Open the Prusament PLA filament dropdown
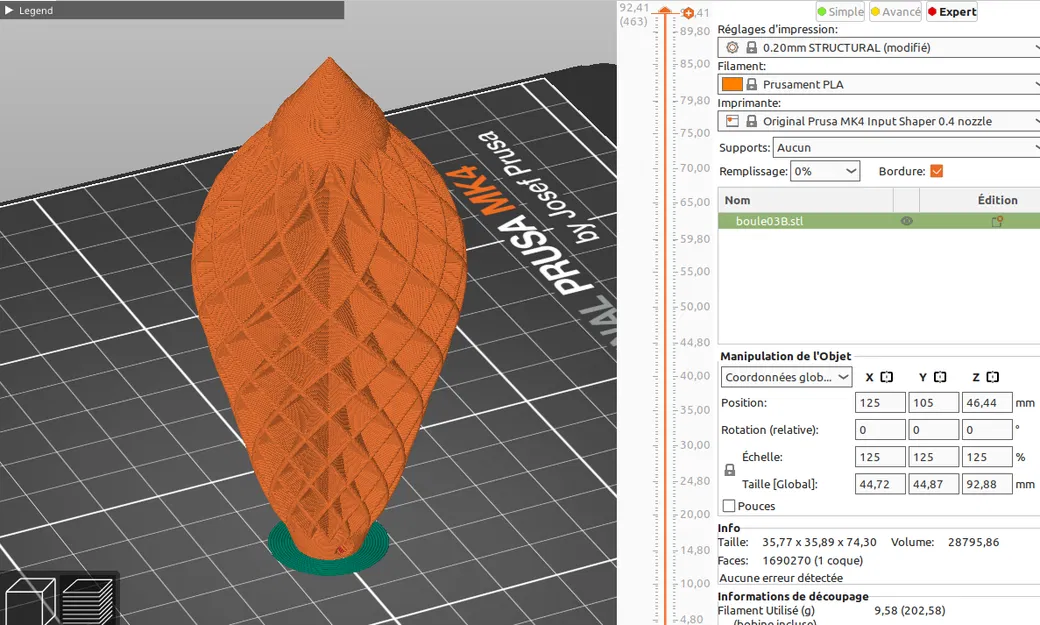 879,84
